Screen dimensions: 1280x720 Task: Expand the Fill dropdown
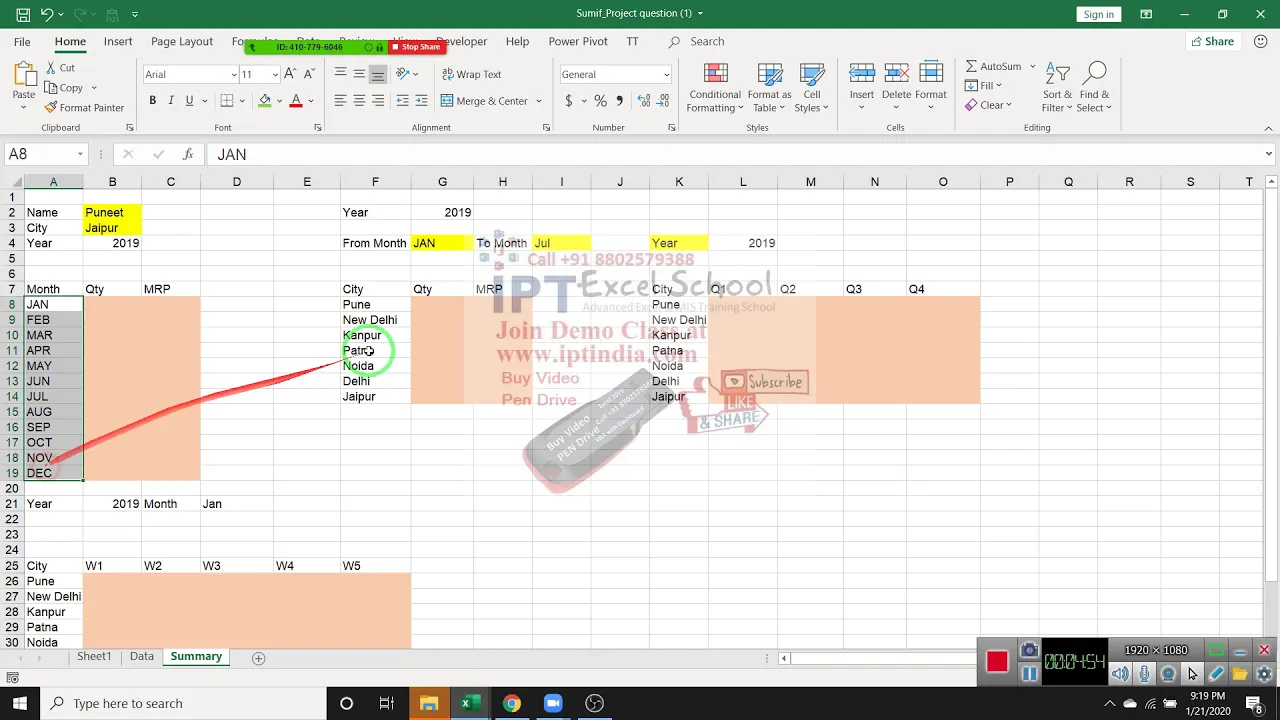coord(999,86)
